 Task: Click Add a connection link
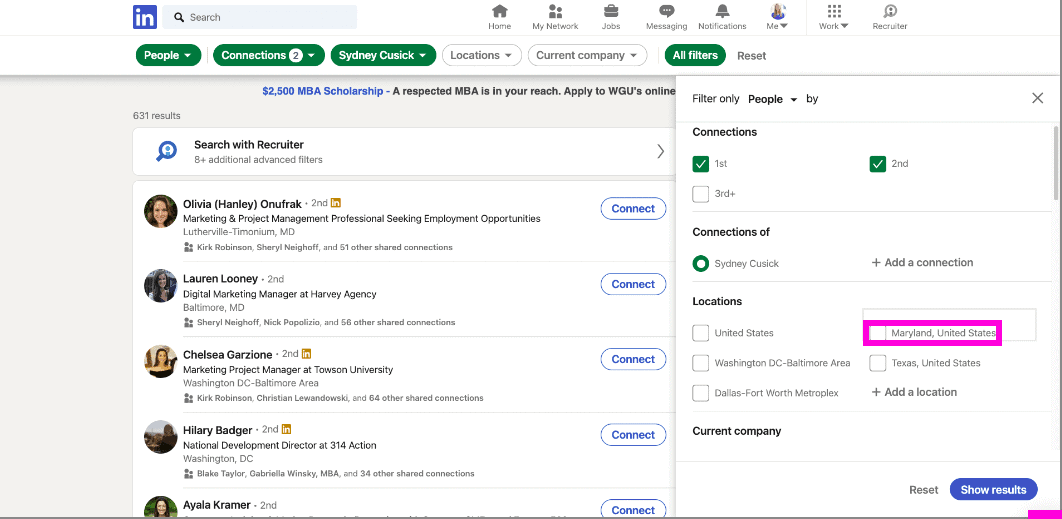[922, 263]
